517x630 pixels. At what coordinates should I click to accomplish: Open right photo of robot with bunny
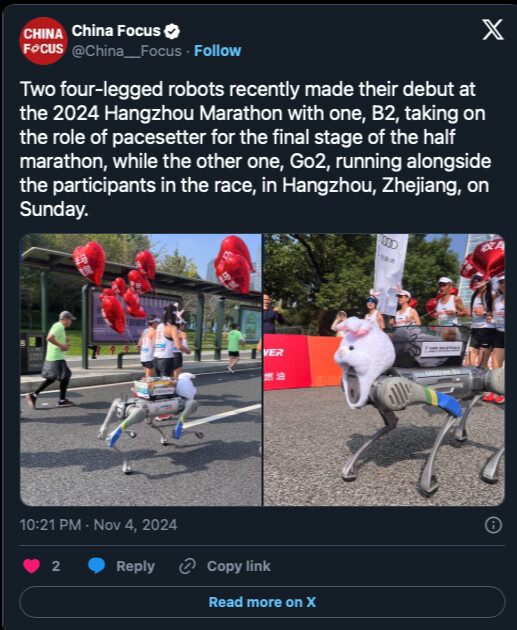tap(384, 370)
